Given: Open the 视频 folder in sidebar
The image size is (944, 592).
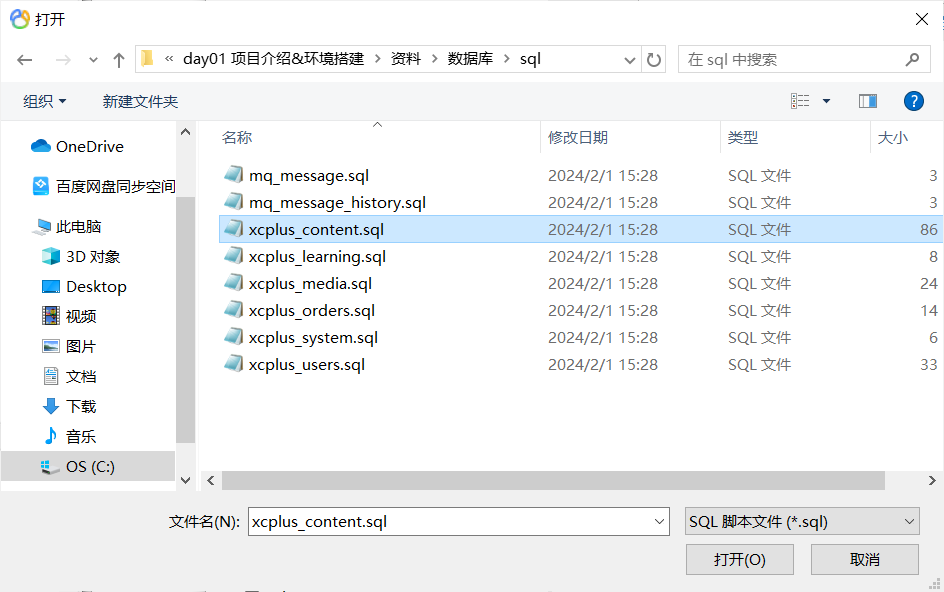Looking at the screenshot, I should (x=81, y=316).
